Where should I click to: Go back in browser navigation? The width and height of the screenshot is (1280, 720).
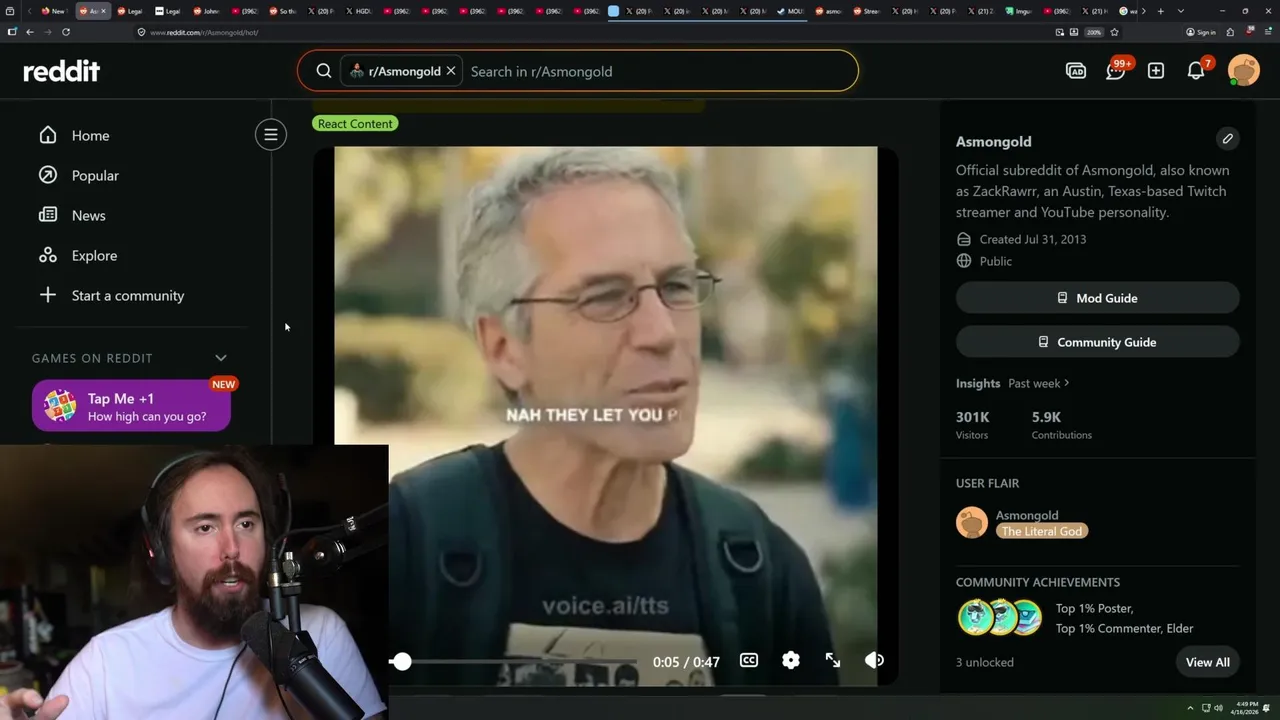[30, 32]
